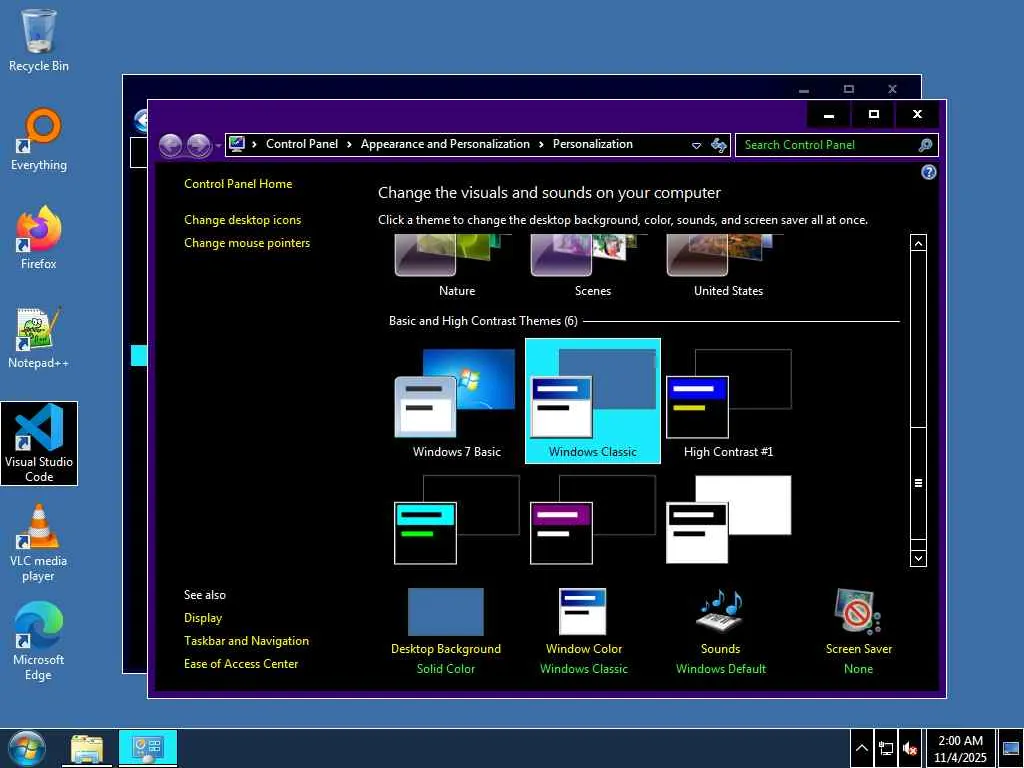Screen dimensions: 1024x768
Task: Open Desktop Background settings icon
Action: [x=445, y=612]
